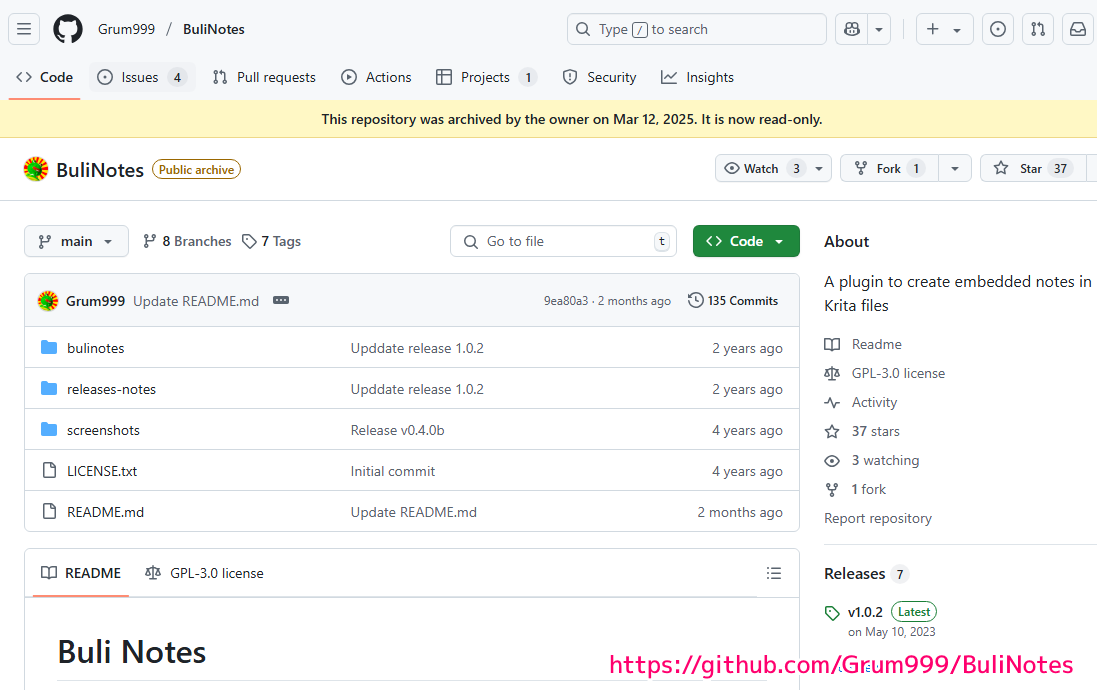Open the Copilot chat icon
The width and height of the screenshot is (1097, 690).
pyautogui.click(x=851, y=29)
